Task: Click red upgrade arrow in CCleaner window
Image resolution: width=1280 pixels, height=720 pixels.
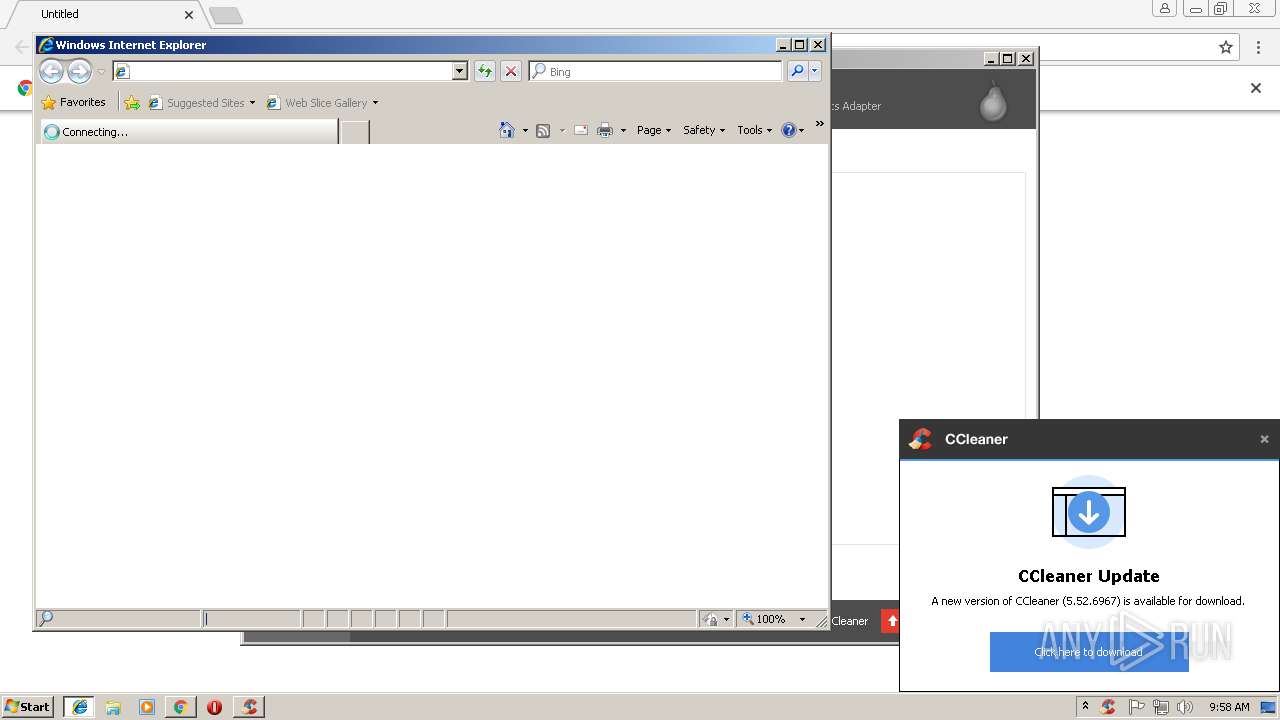Action: point(891,621)
